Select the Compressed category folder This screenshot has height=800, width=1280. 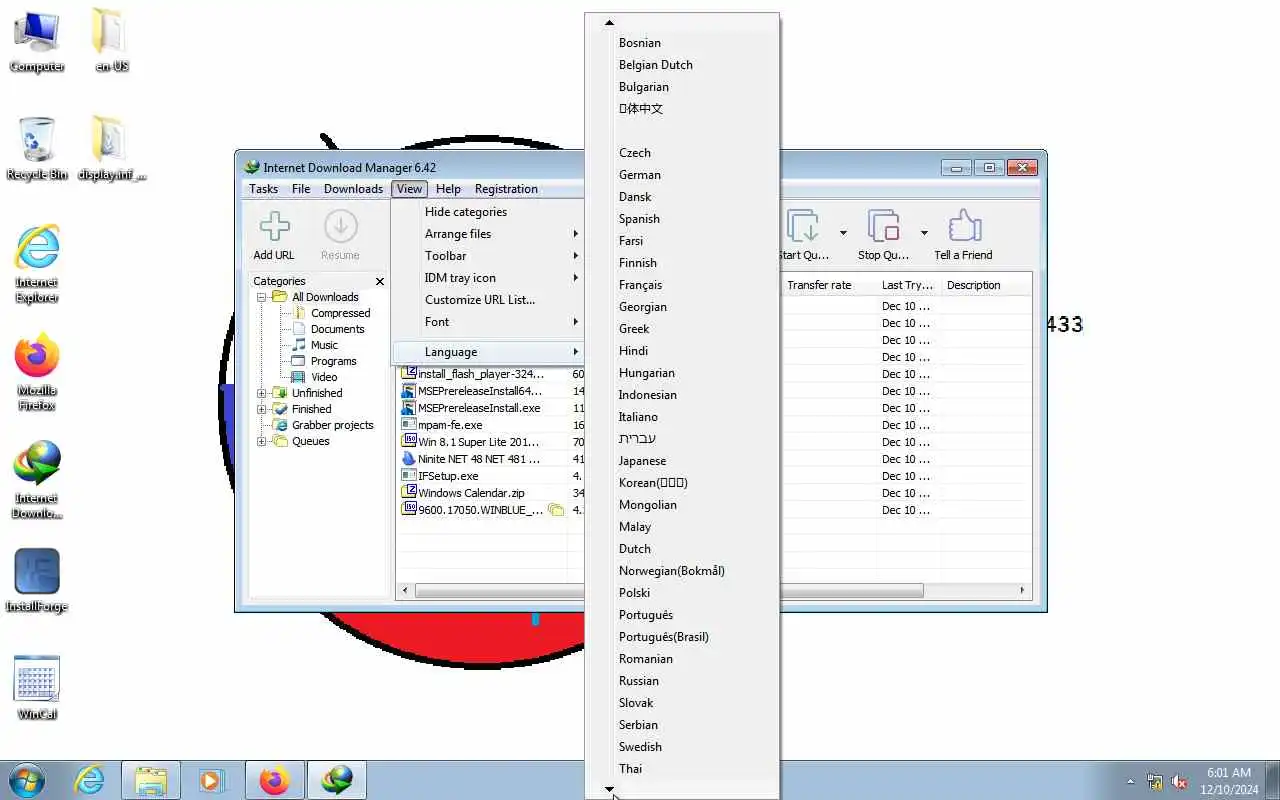coord(340,313)
